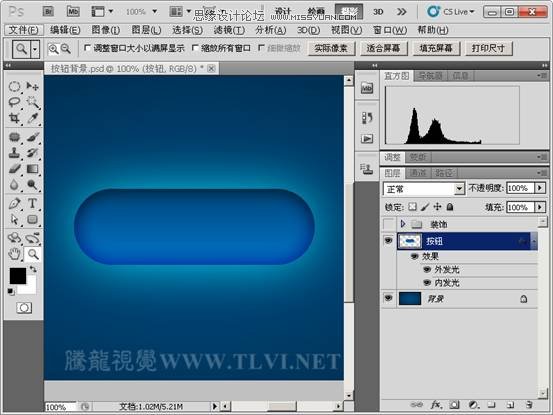
Task: Select the Clone Stamp tool
Action: (x=14, y=153)
